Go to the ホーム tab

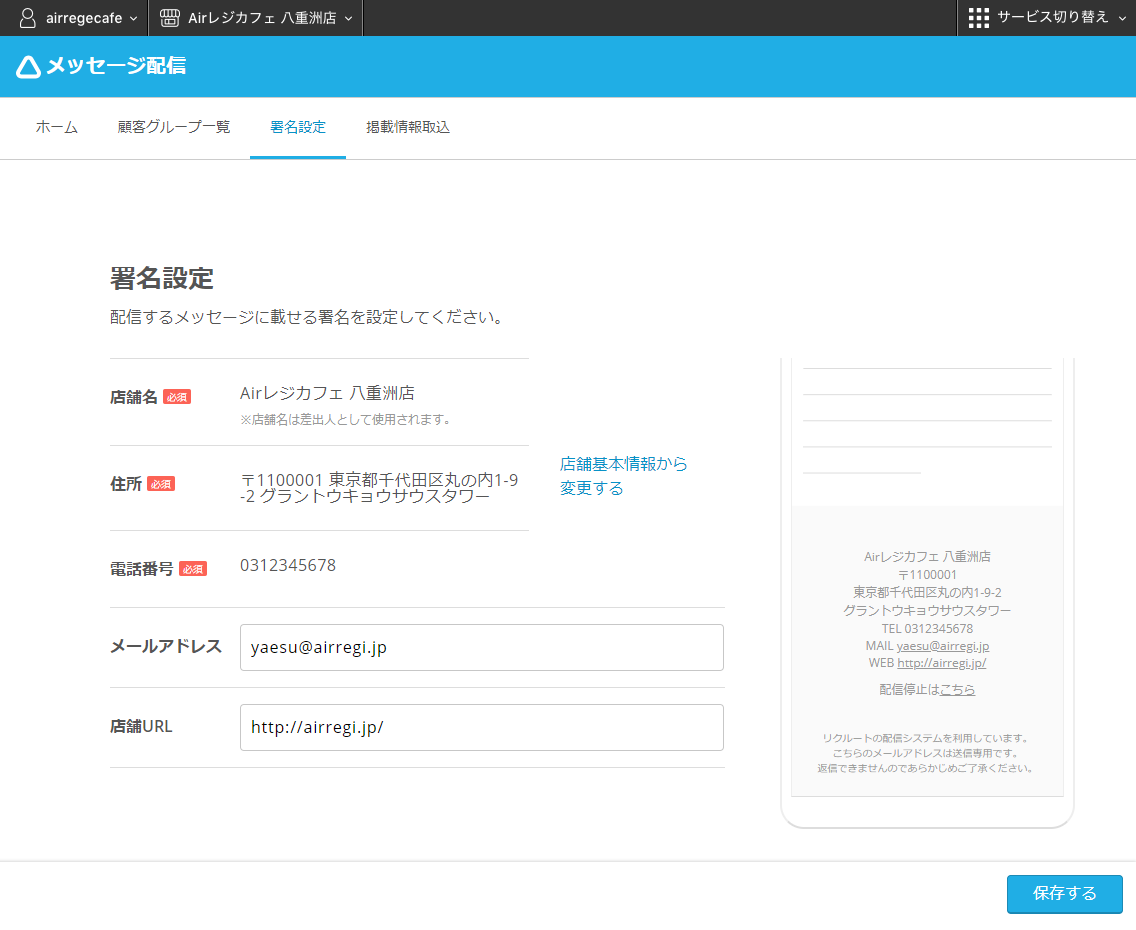[57, 127]
